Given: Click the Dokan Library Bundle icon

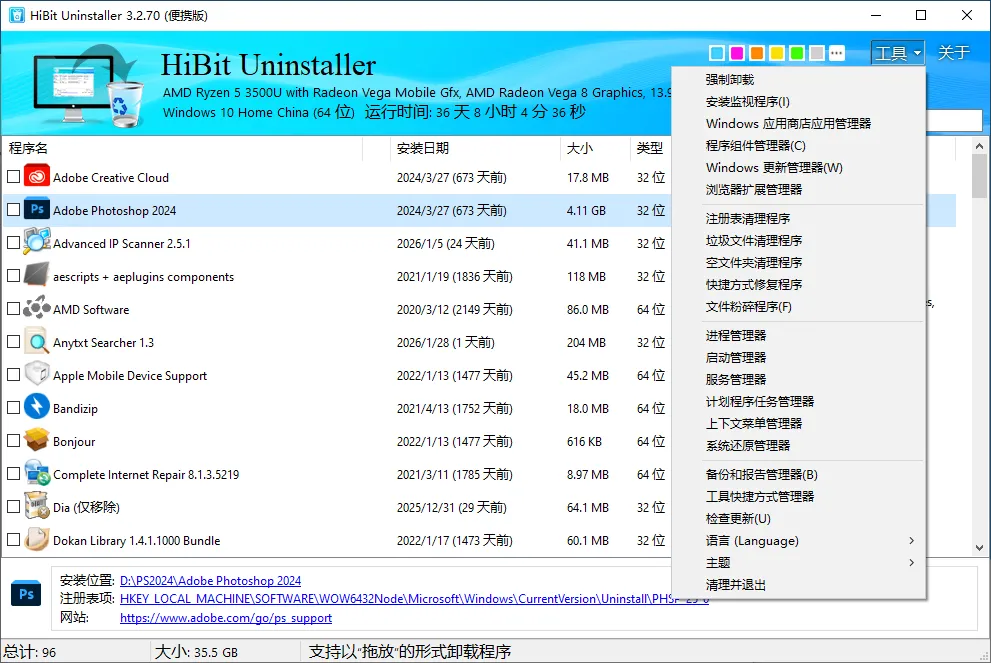Looking at the screenshot, I should pos(37,540).
